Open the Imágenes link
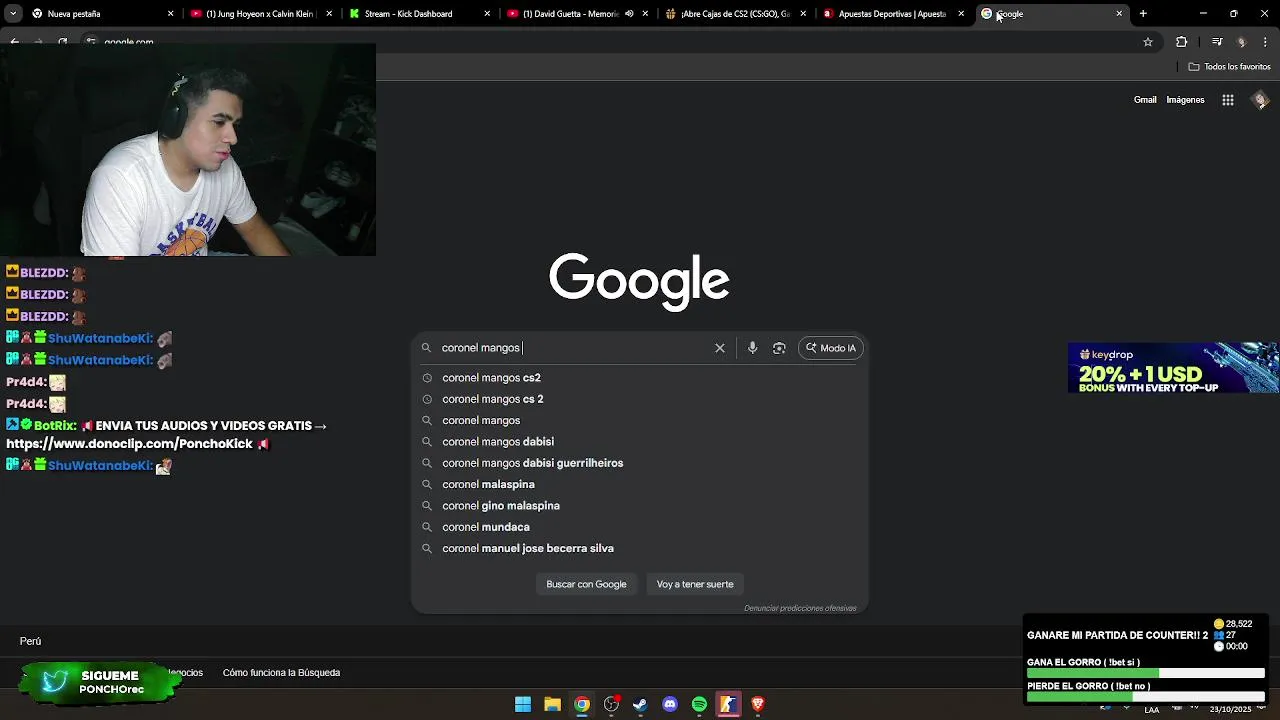Image resolution: width=1280 pixels, height=720 pixels. point(1185,100)
